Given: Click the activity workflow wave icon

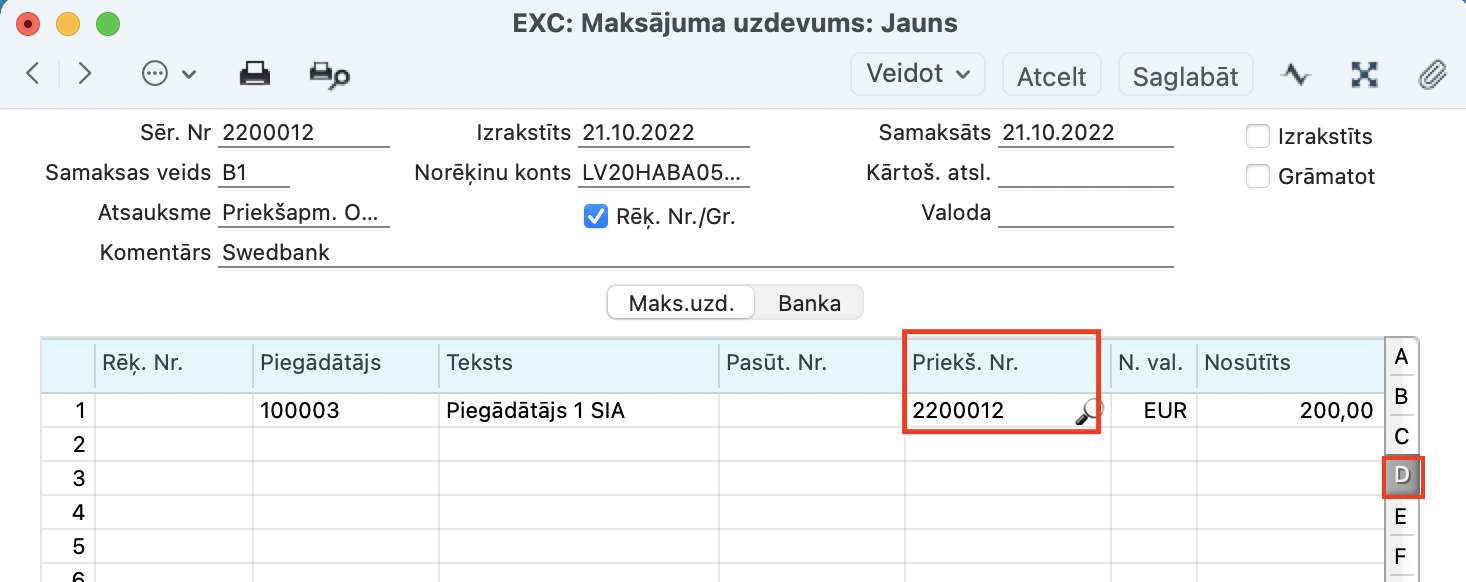Looking at the screenshot, I should [1297, 74].
